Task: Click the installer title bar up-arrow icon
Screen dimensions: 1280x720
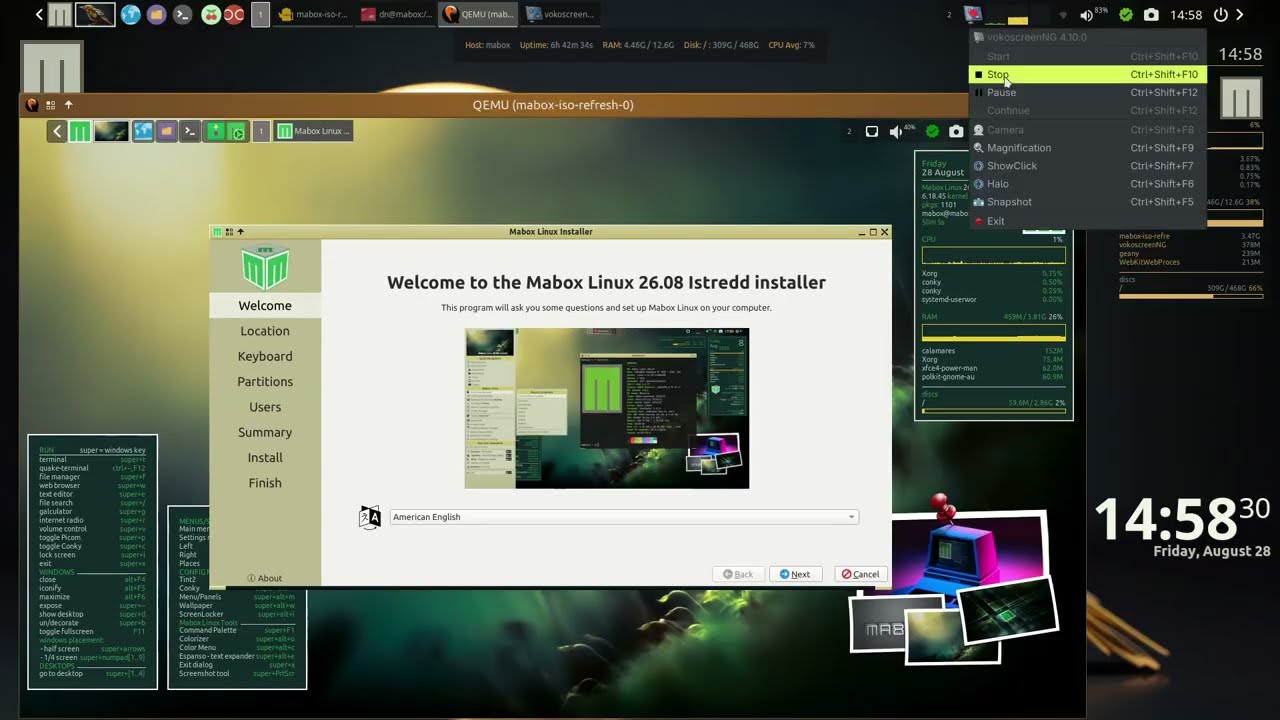Action: (240, 232)
